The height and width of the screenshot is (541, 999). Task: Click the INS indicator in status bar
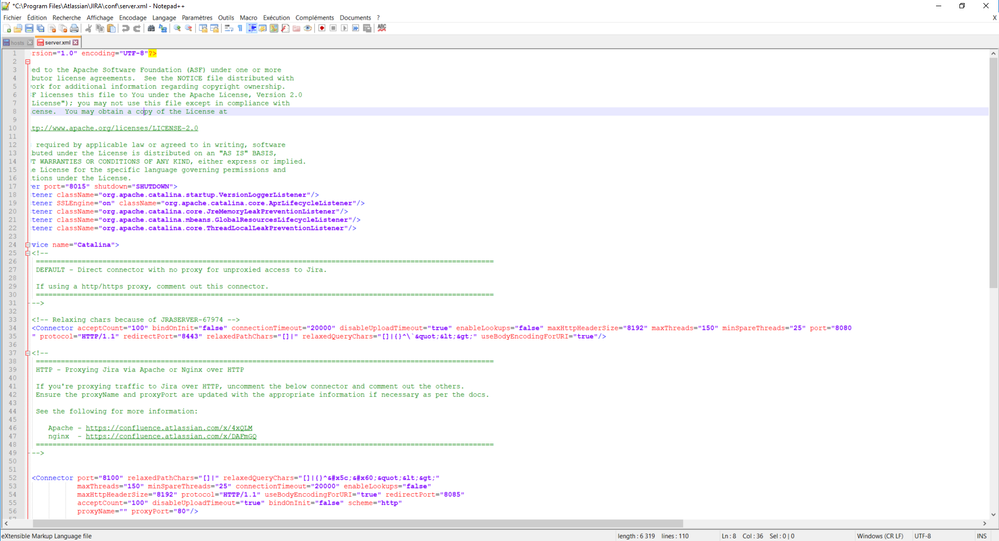coord(981,536)
